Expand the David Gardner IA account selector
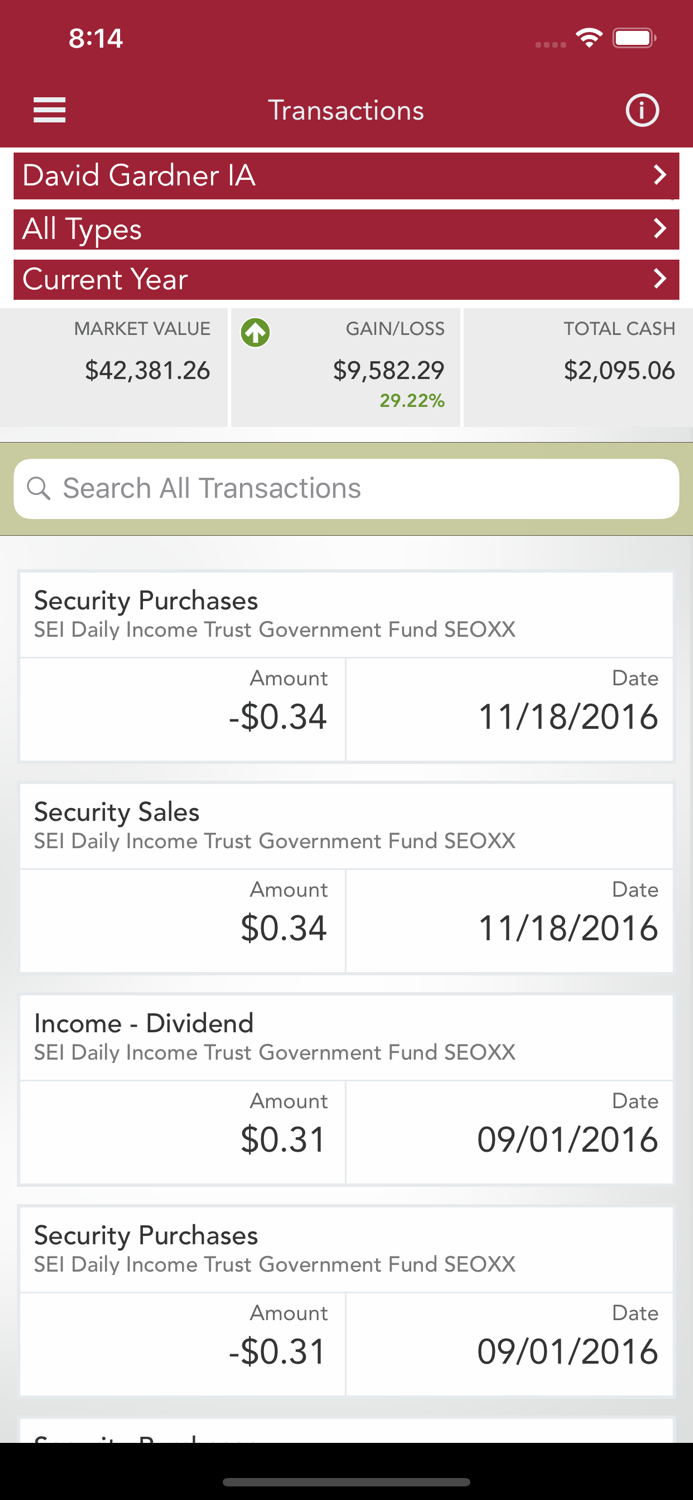This screenshot has height=1500, width=693. click(x=346, y=175)
